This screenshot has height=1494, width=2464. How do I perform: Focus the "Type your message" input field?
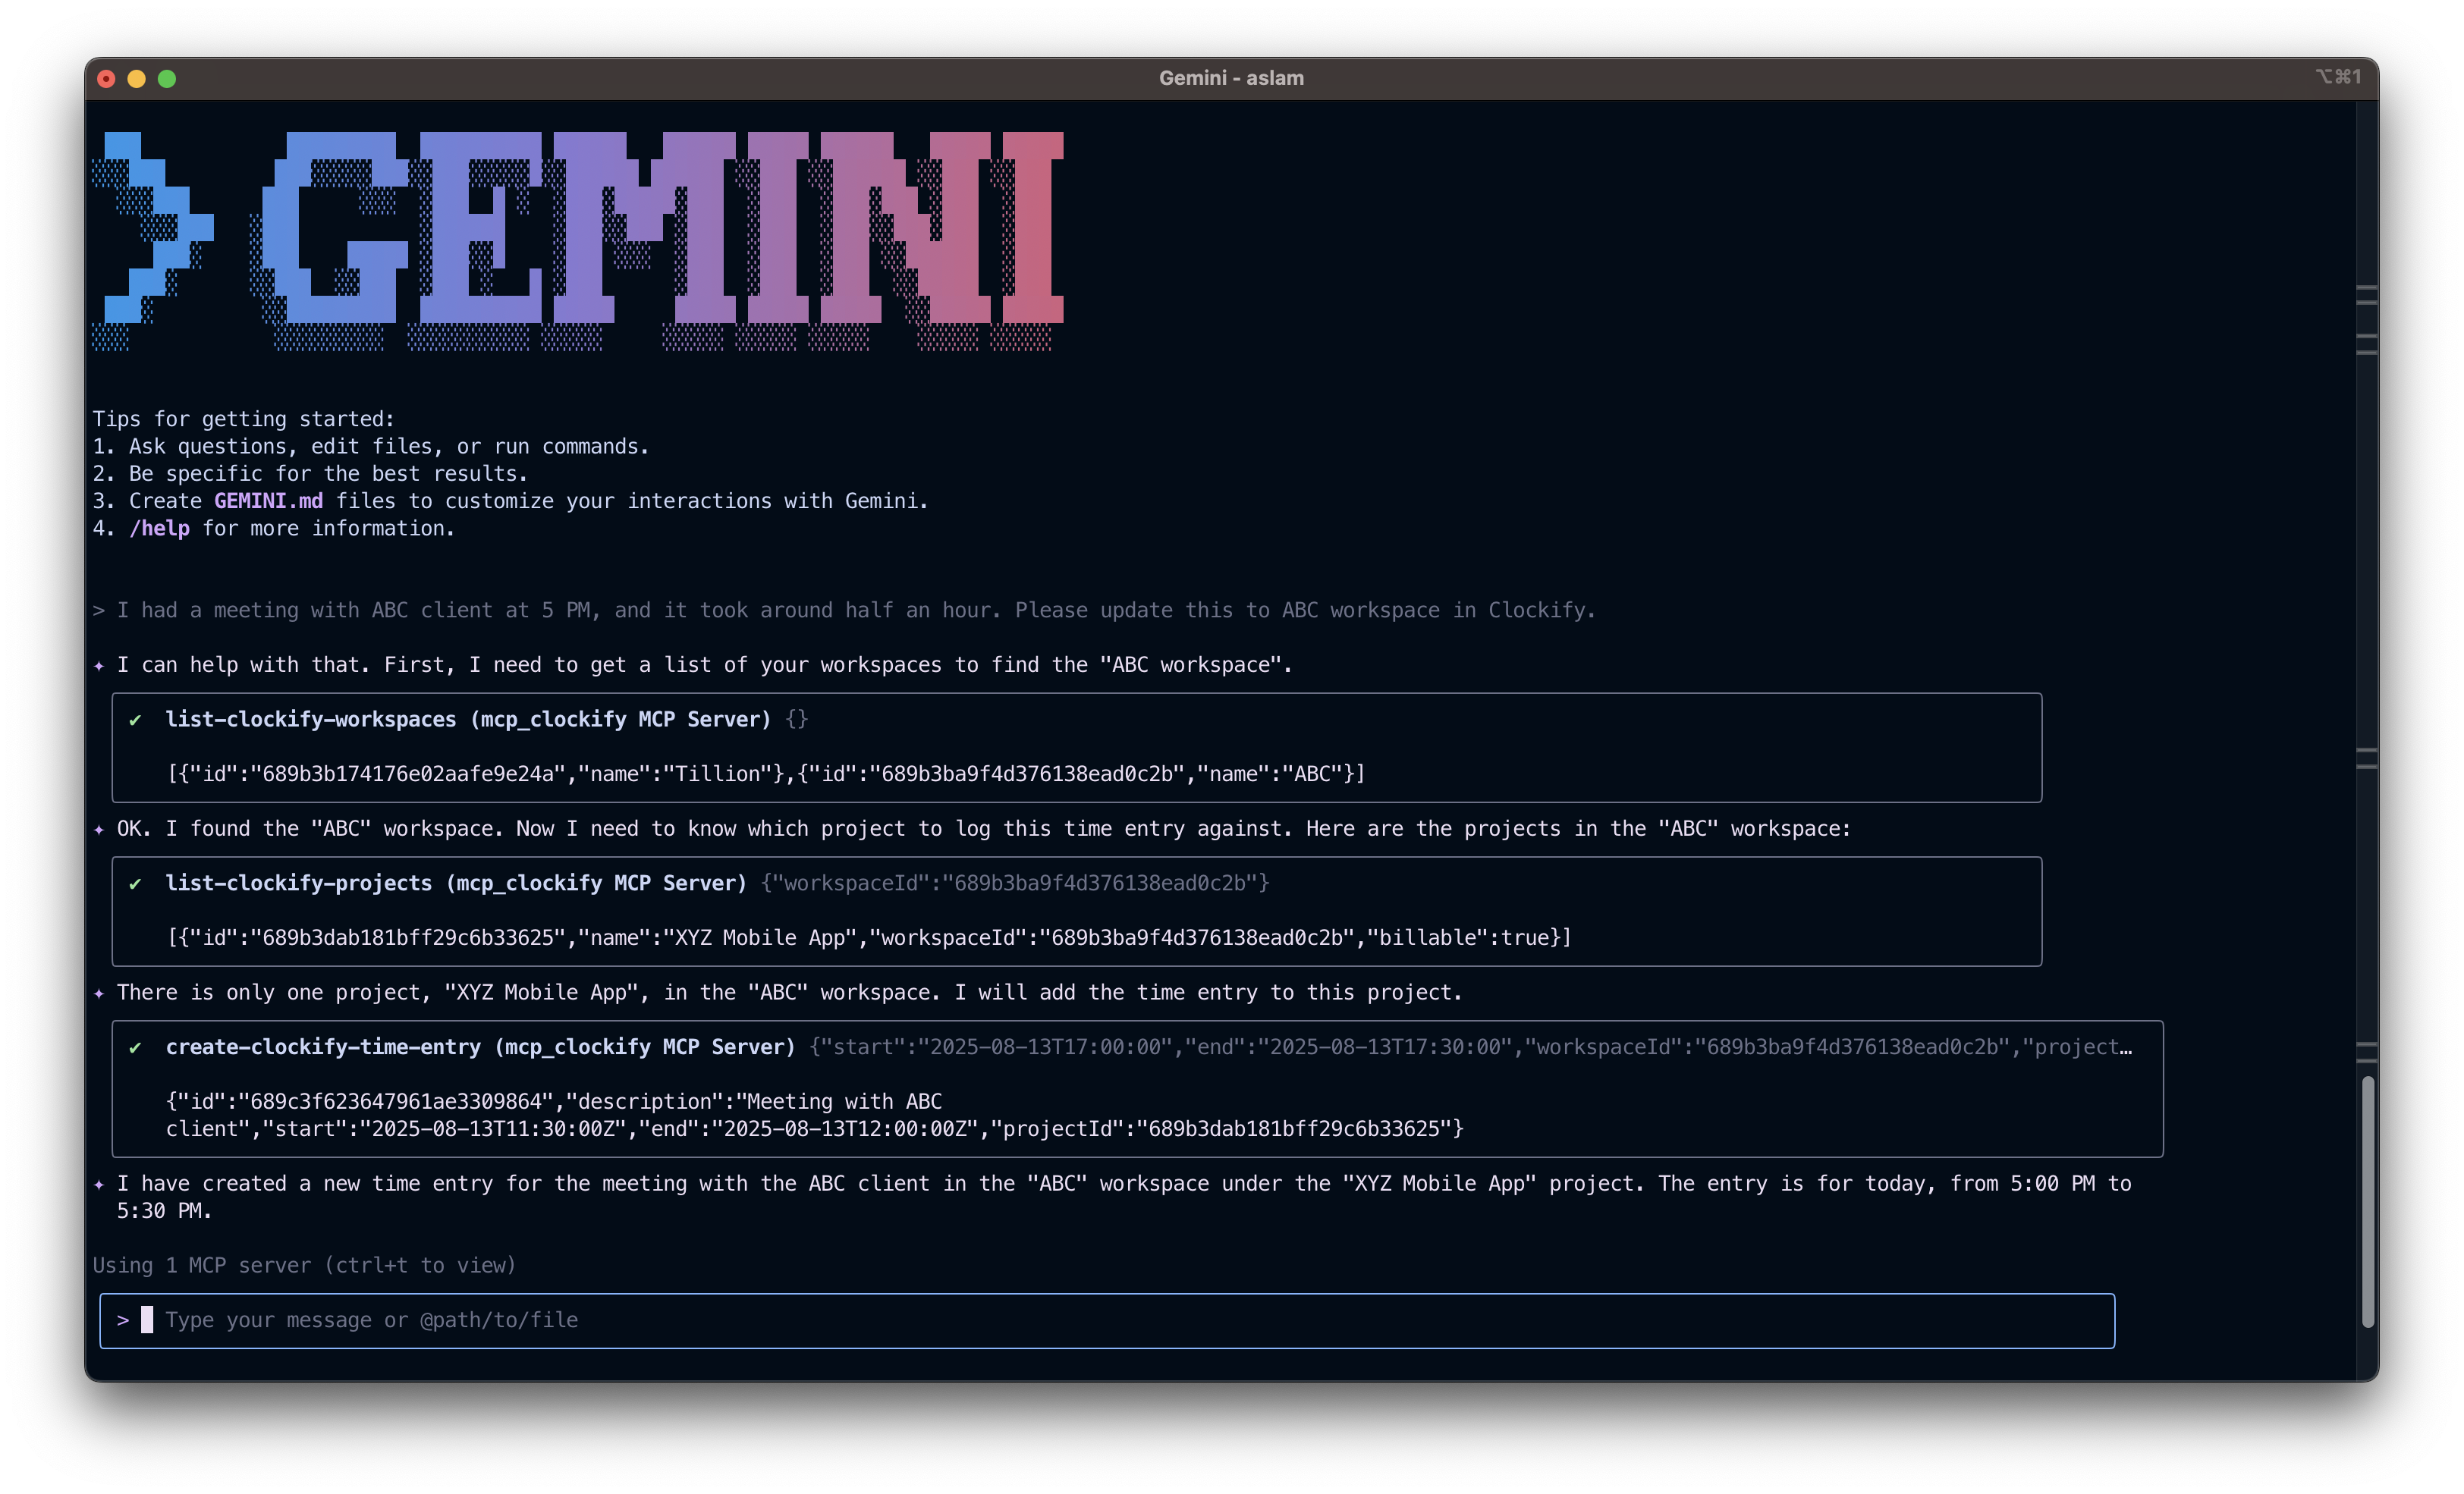(x=1100, y=1321)
